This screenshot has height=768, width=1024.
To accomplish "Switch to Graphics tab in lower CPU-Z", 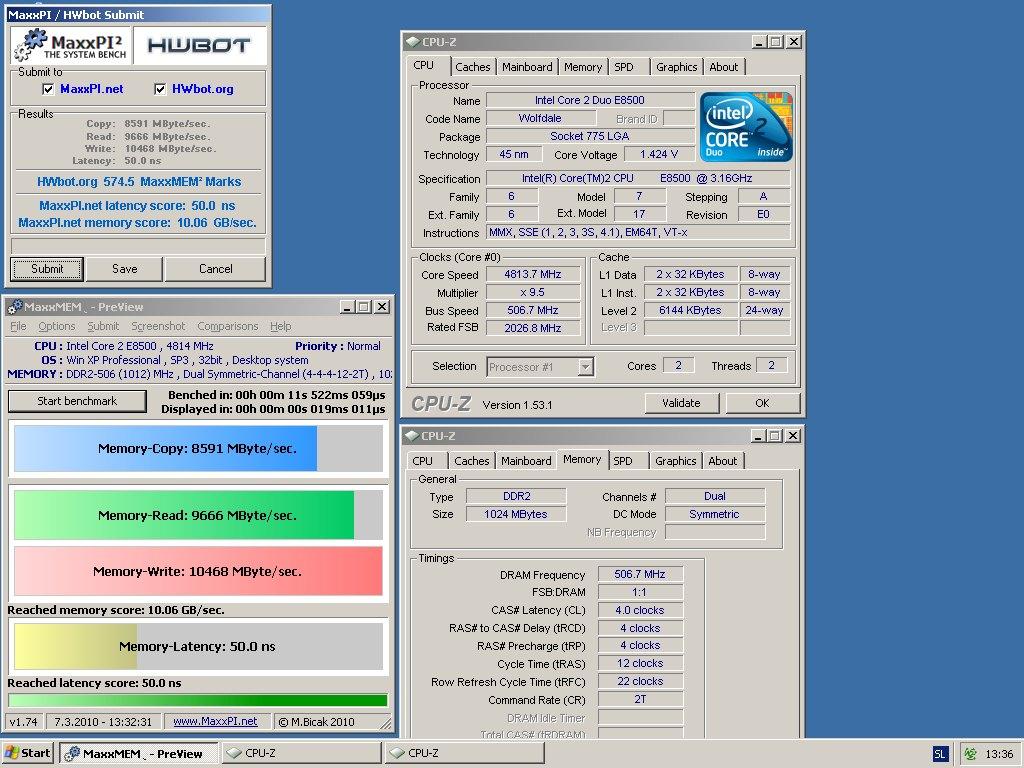I will 675,460.
